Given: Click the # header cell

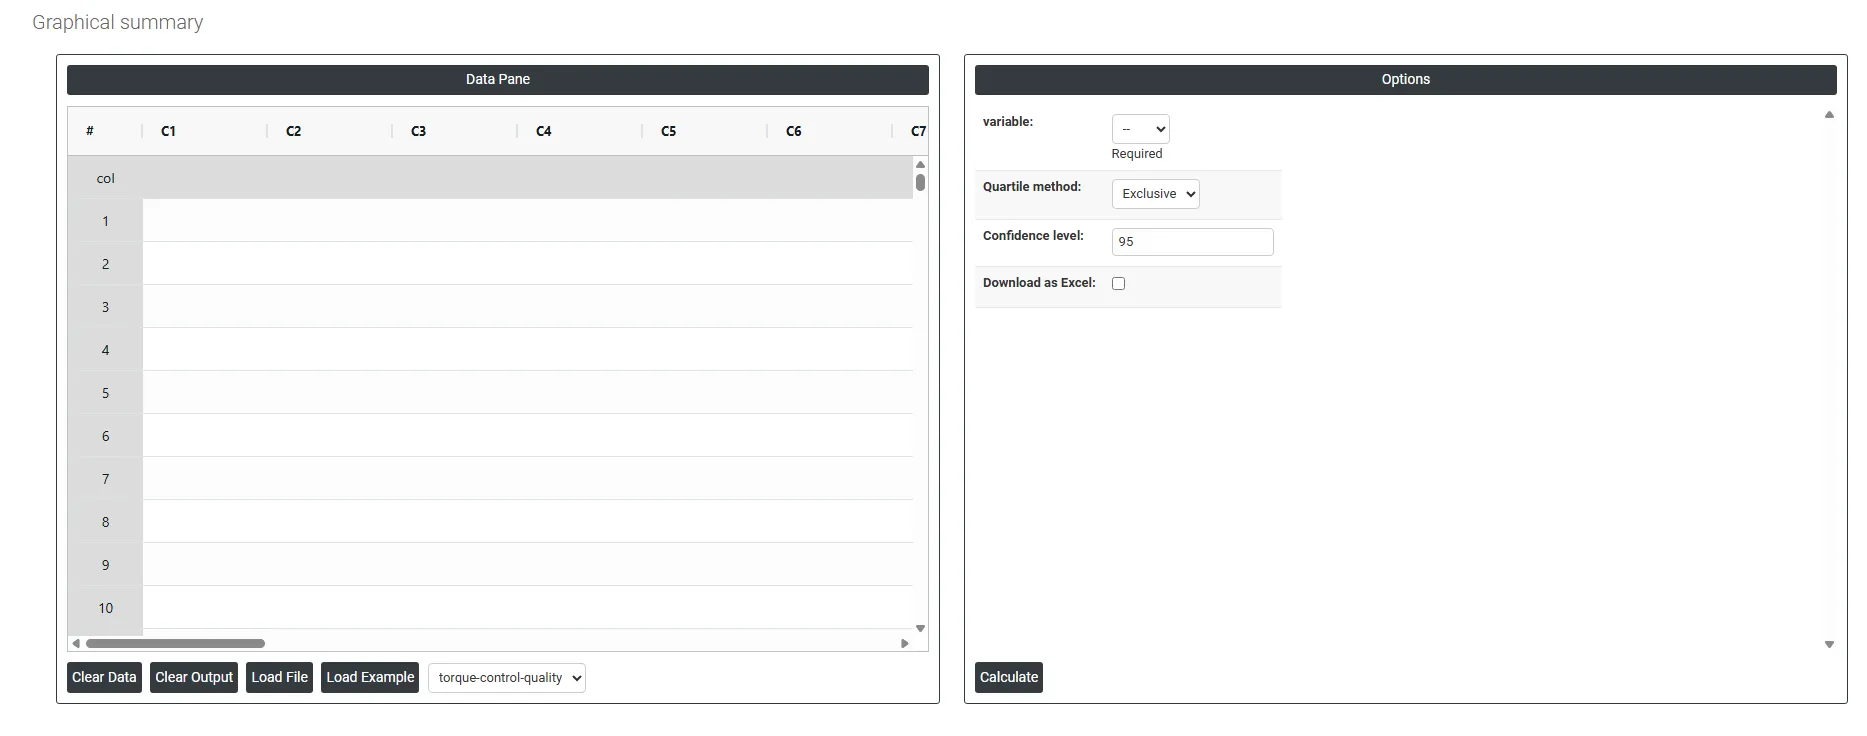Looking at the screenshot, I should (x=105, y=131).
